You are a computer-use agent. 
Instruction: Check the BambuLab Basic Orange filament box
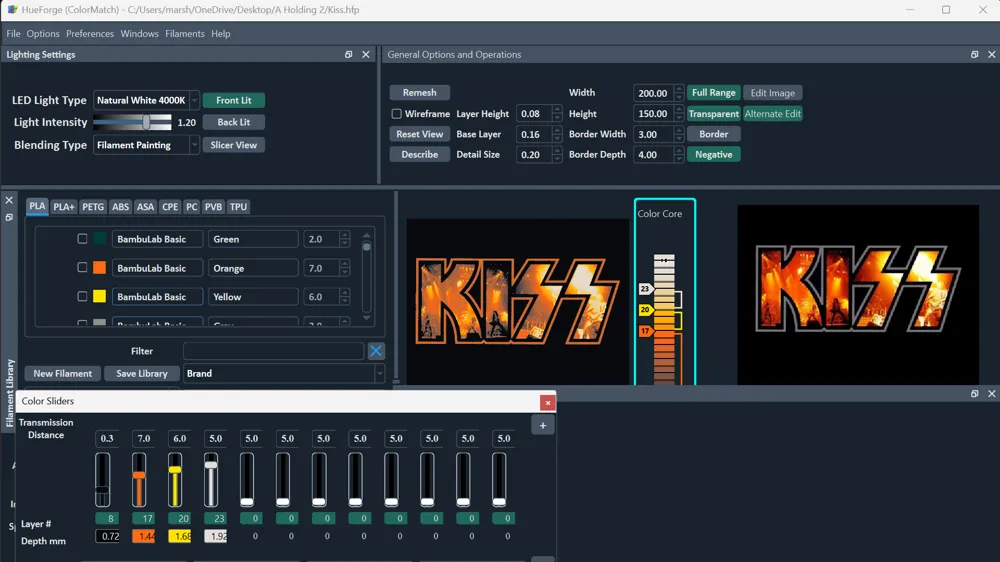[82, 267]
